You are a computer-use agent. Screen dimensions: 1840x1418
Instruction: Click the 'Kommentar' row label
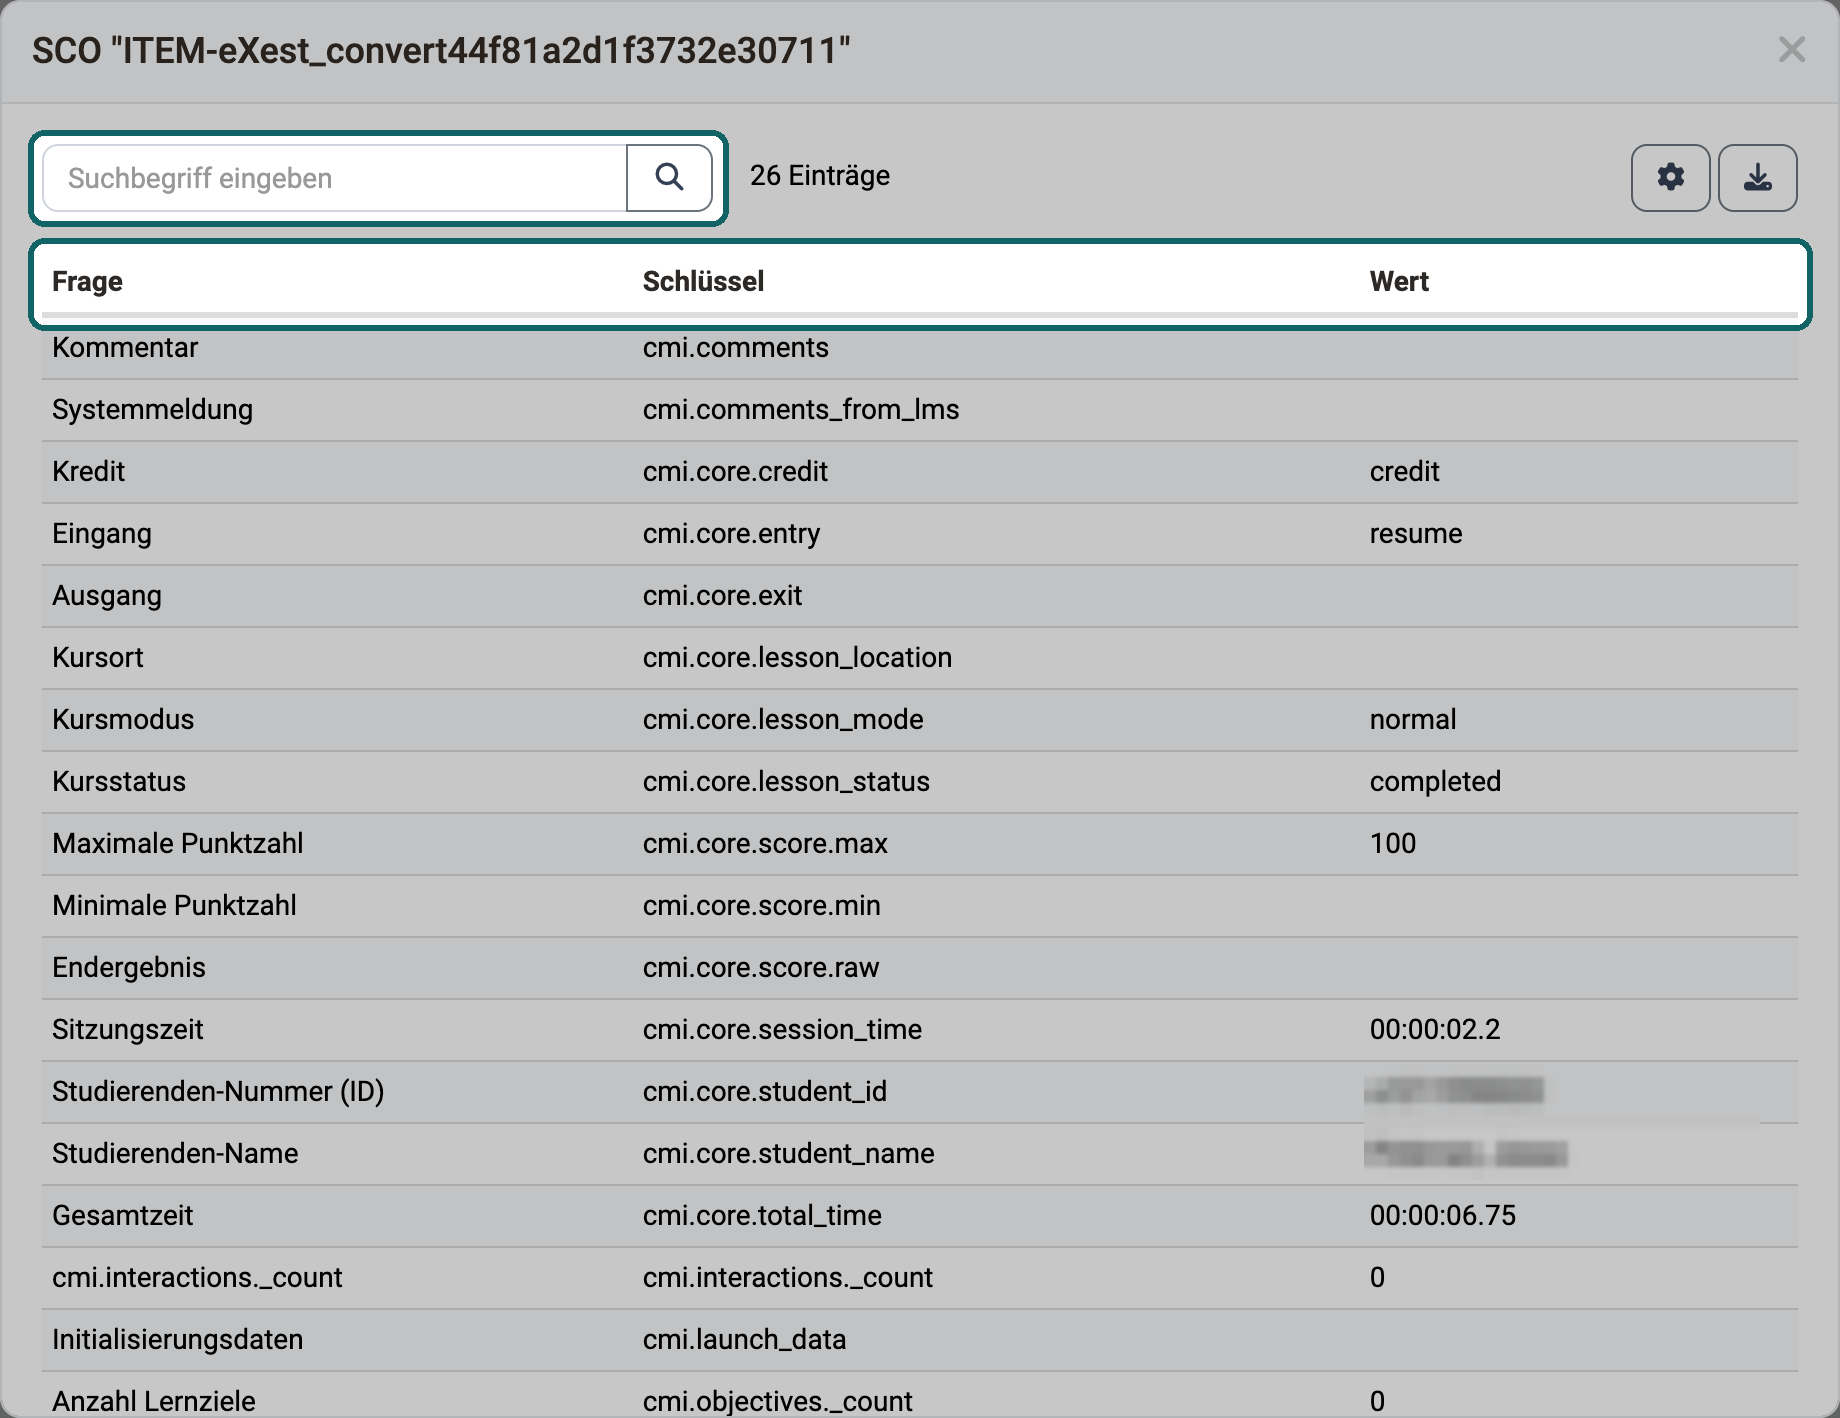tap(125, 348)
